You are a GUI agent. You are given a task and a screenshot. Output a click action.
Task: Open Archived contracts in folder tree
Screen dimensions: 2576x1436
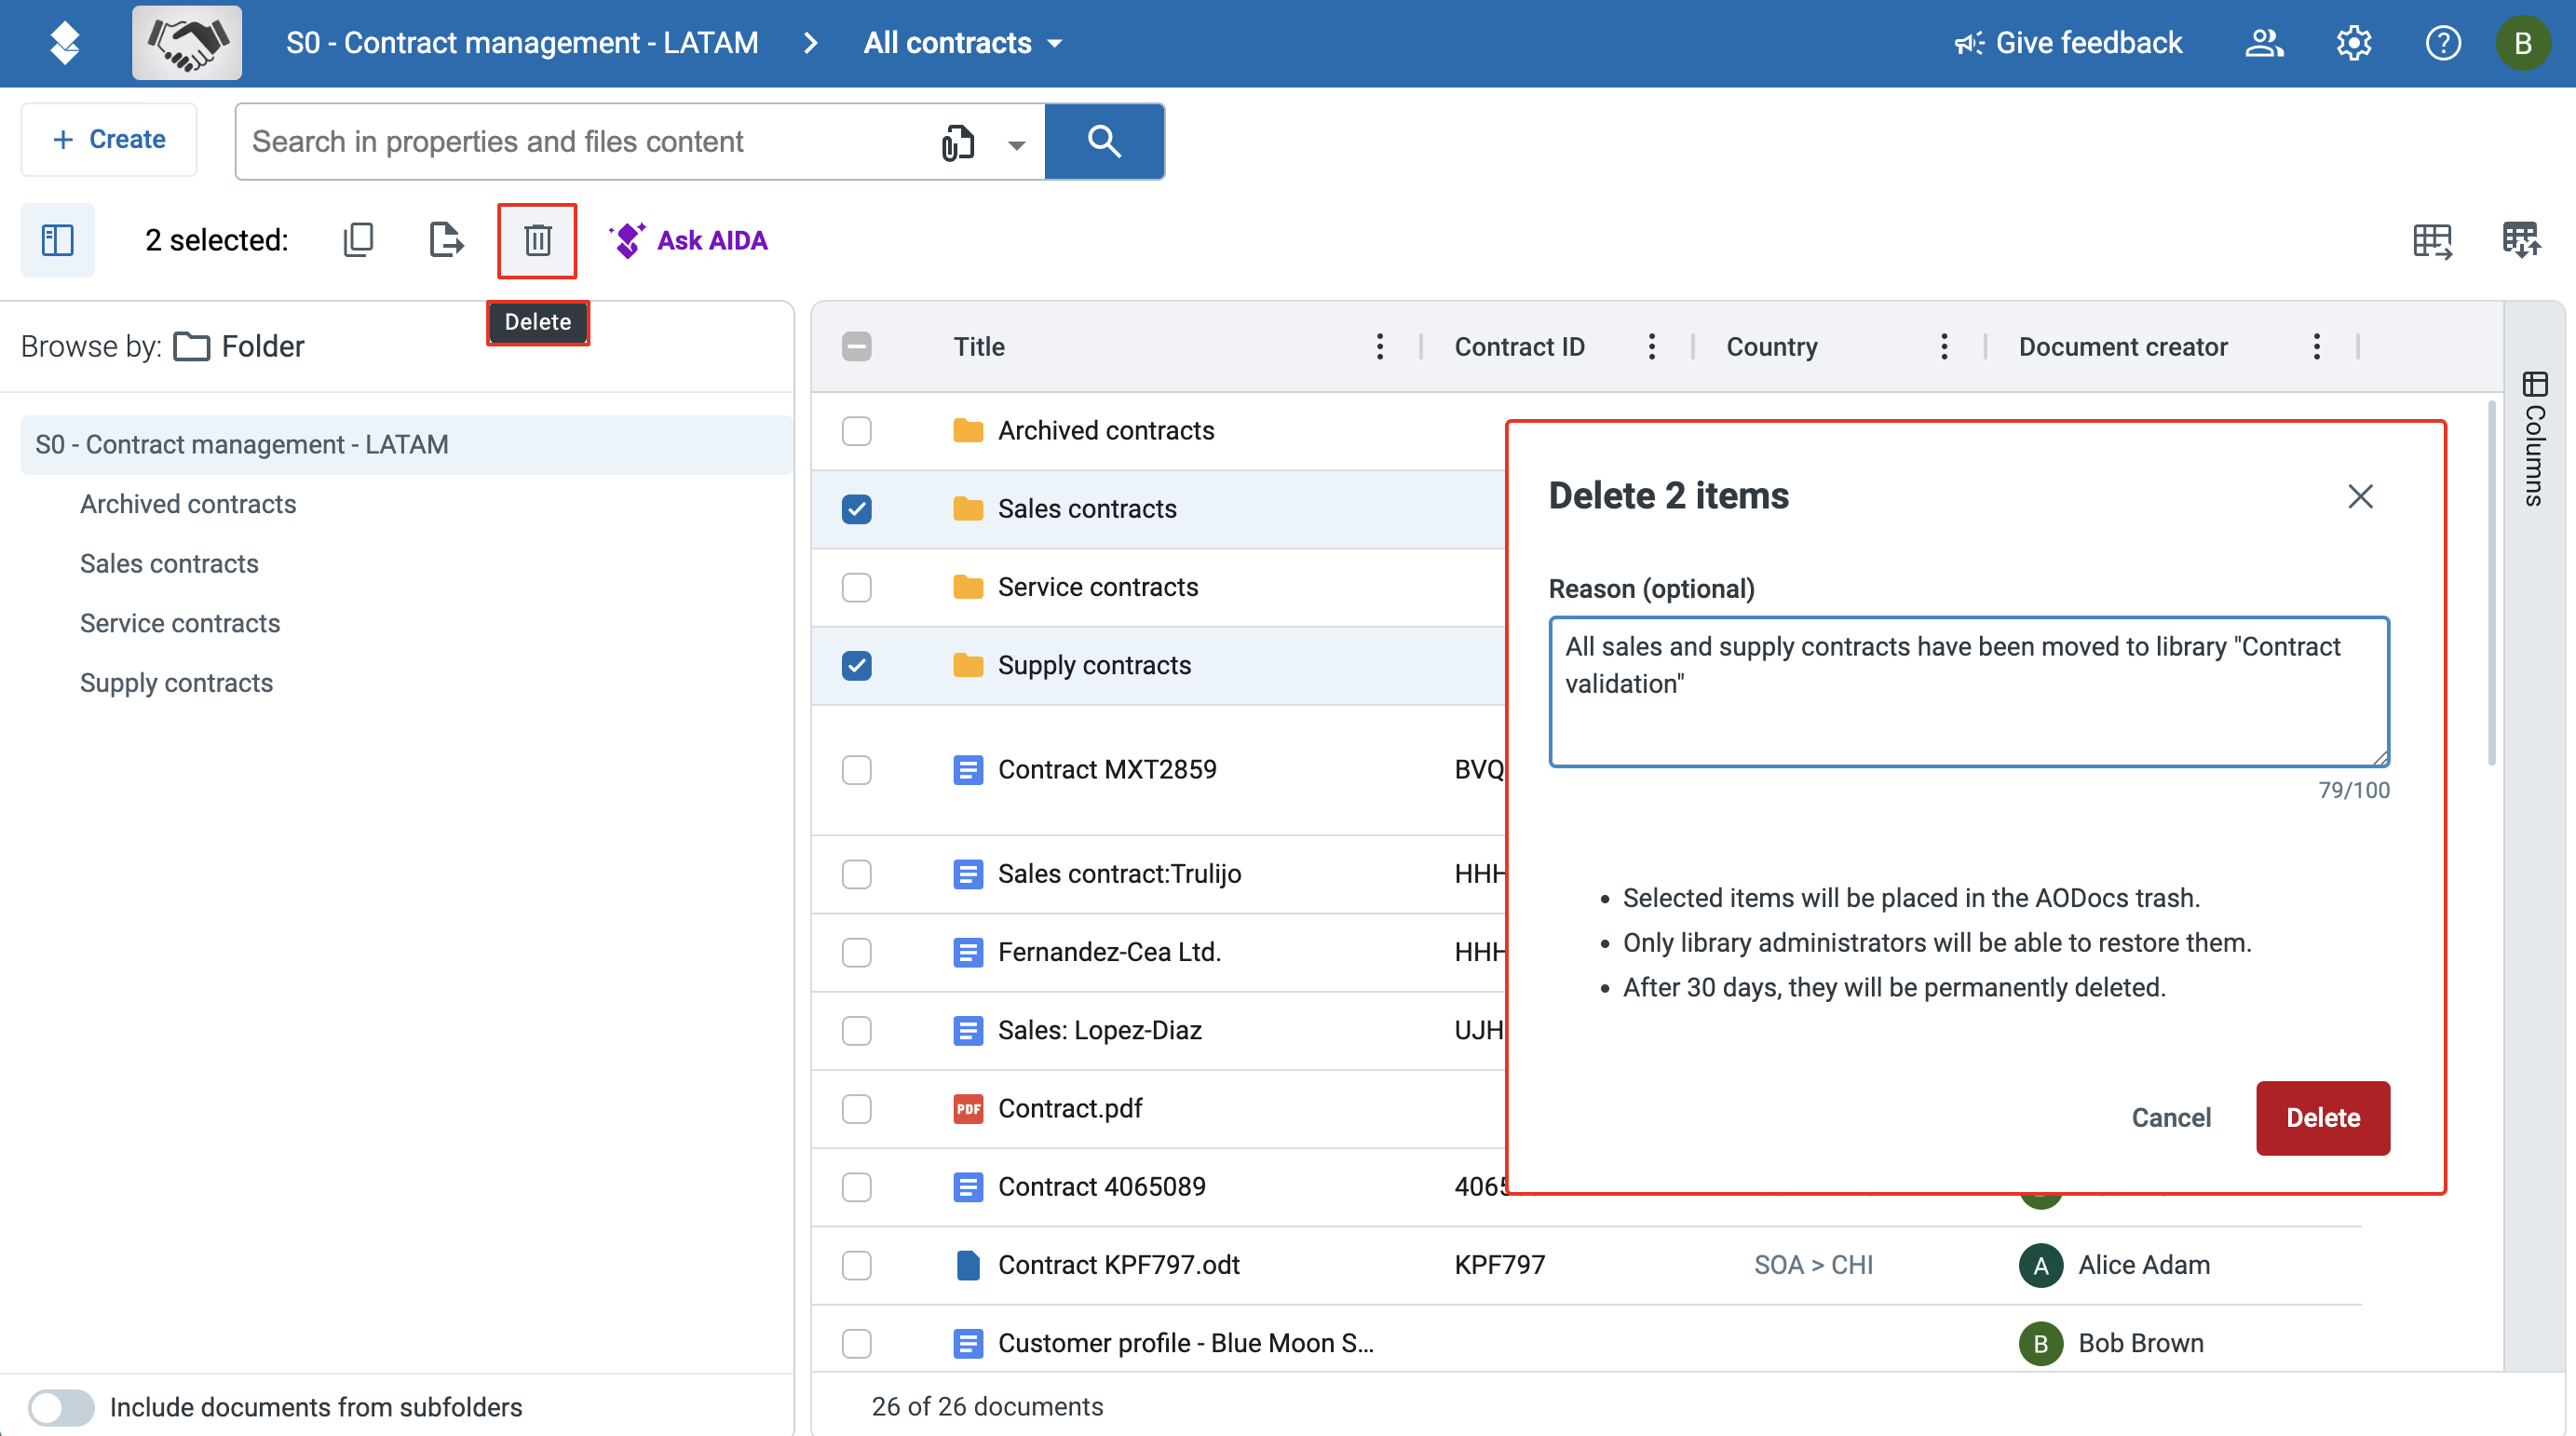188,504
